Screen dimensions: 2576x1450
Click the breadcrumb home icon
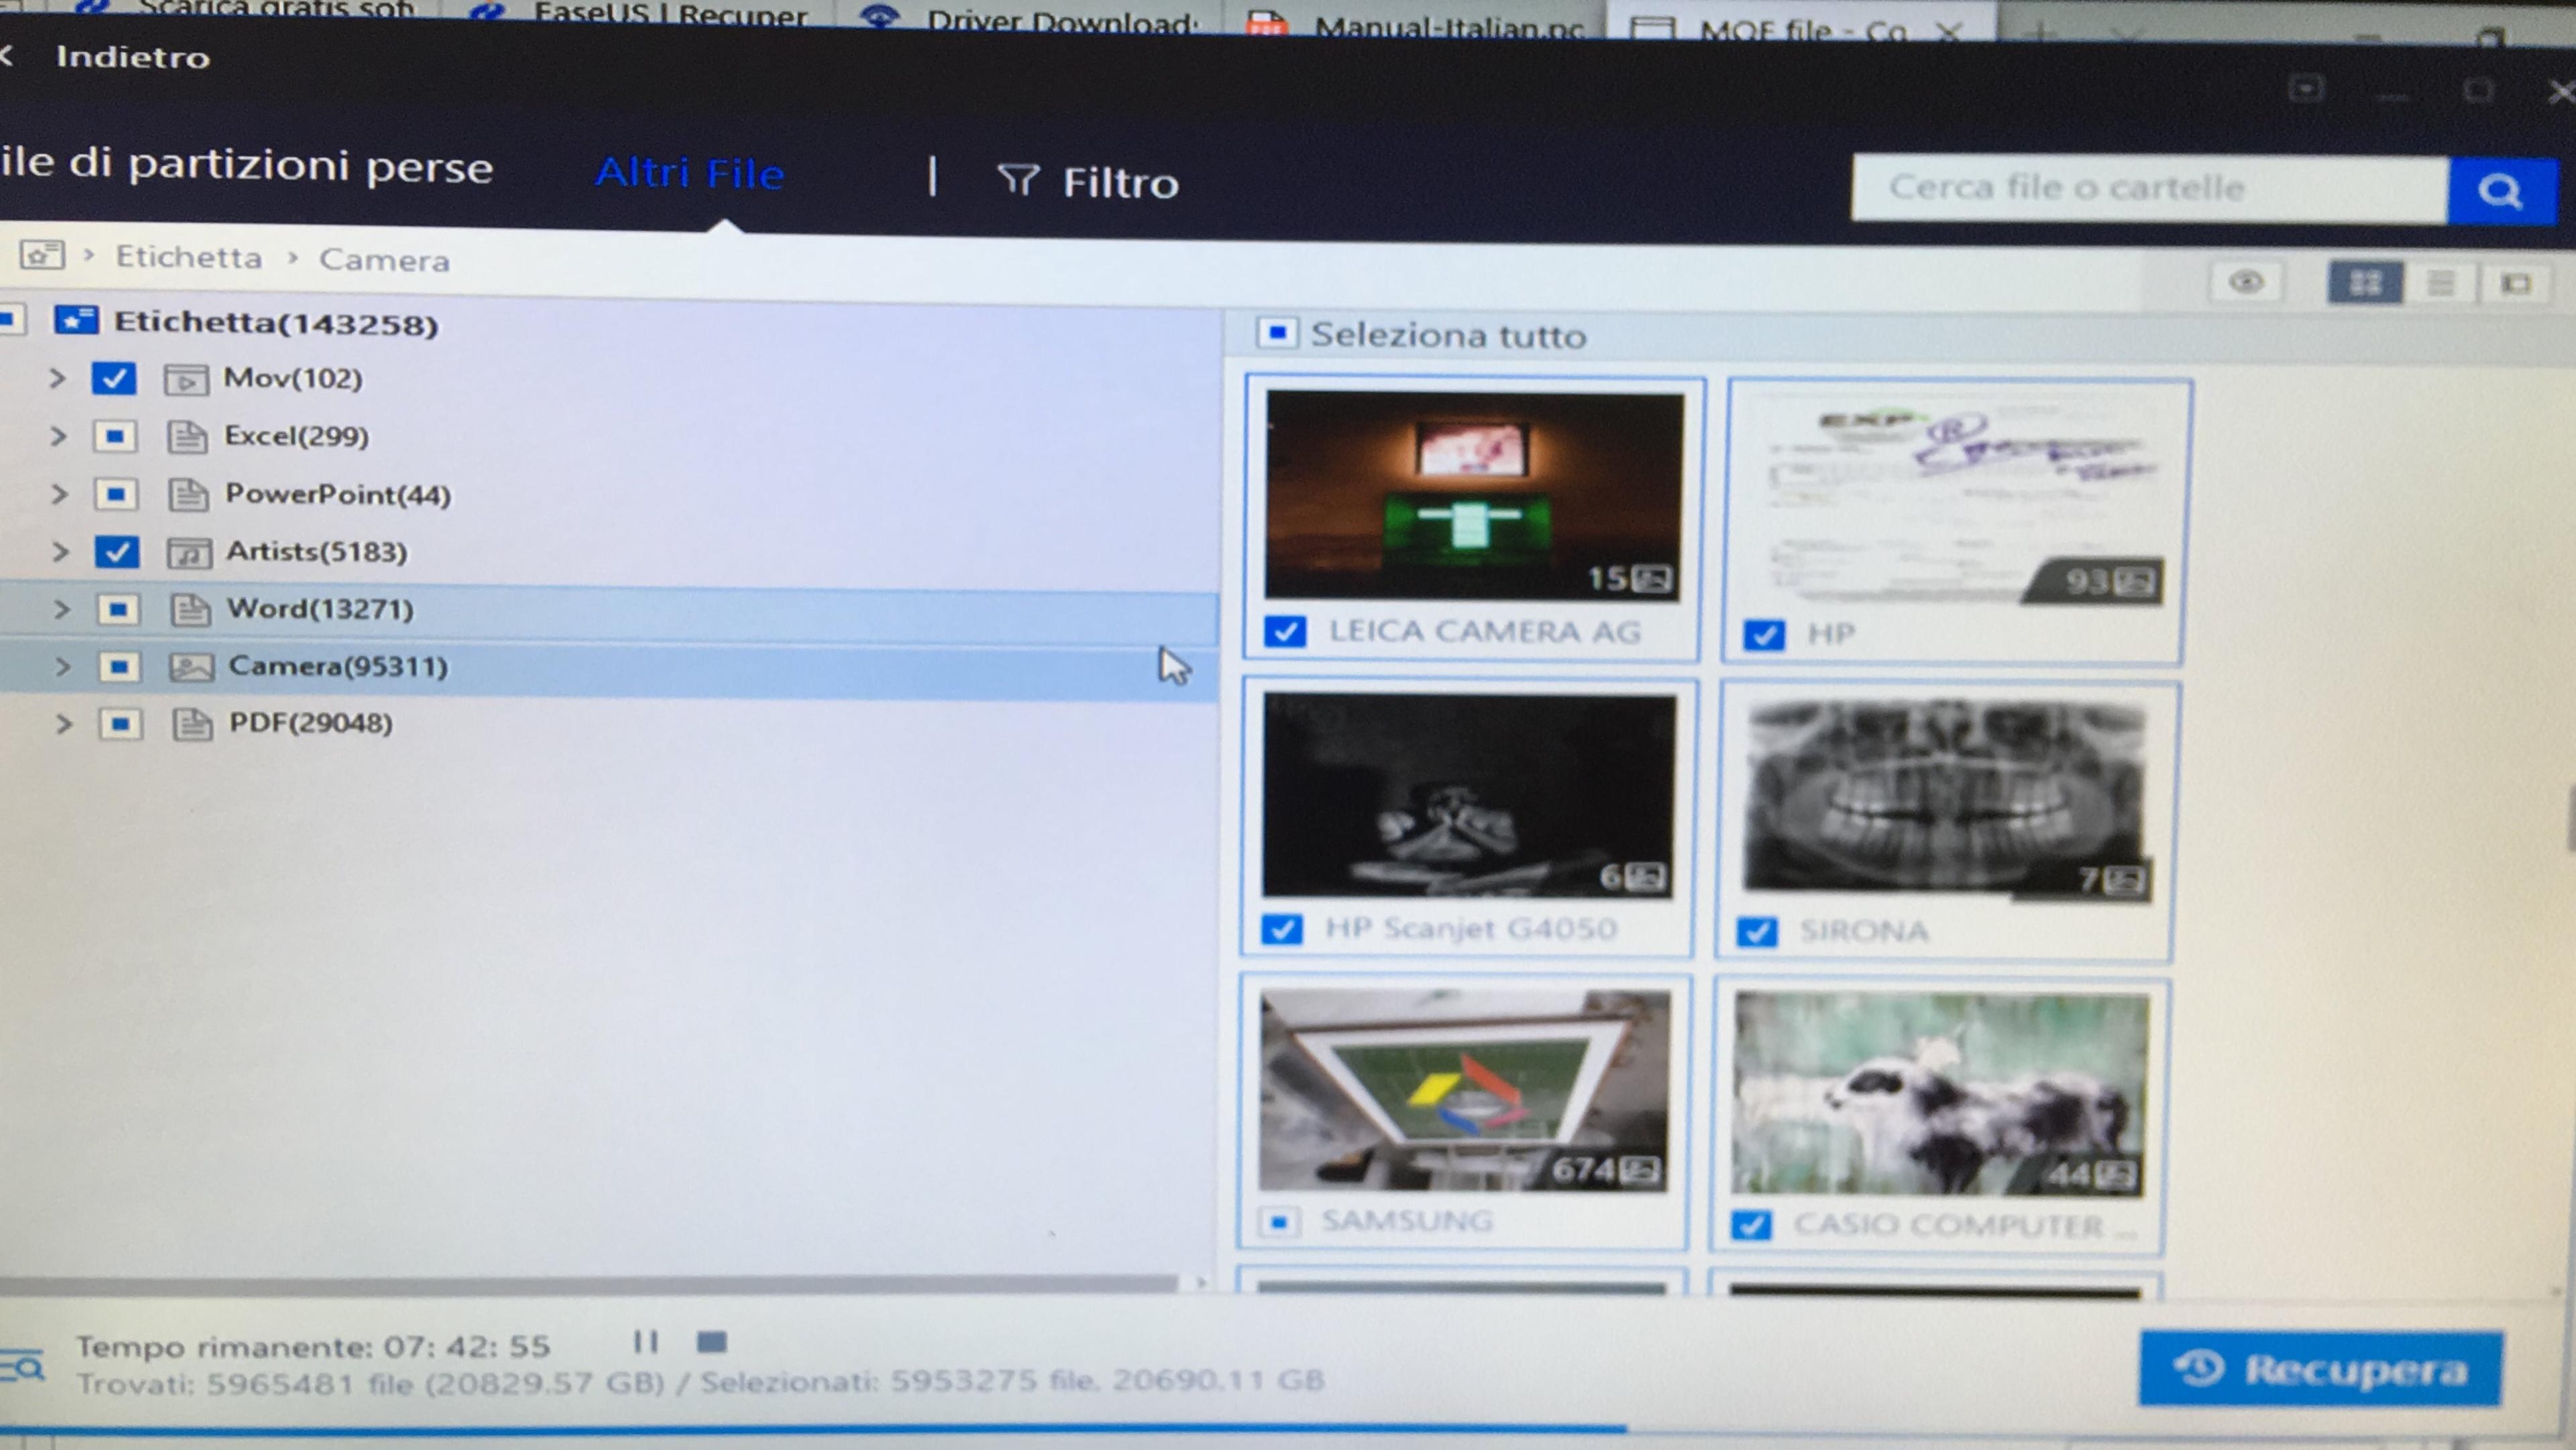[42, 254]
